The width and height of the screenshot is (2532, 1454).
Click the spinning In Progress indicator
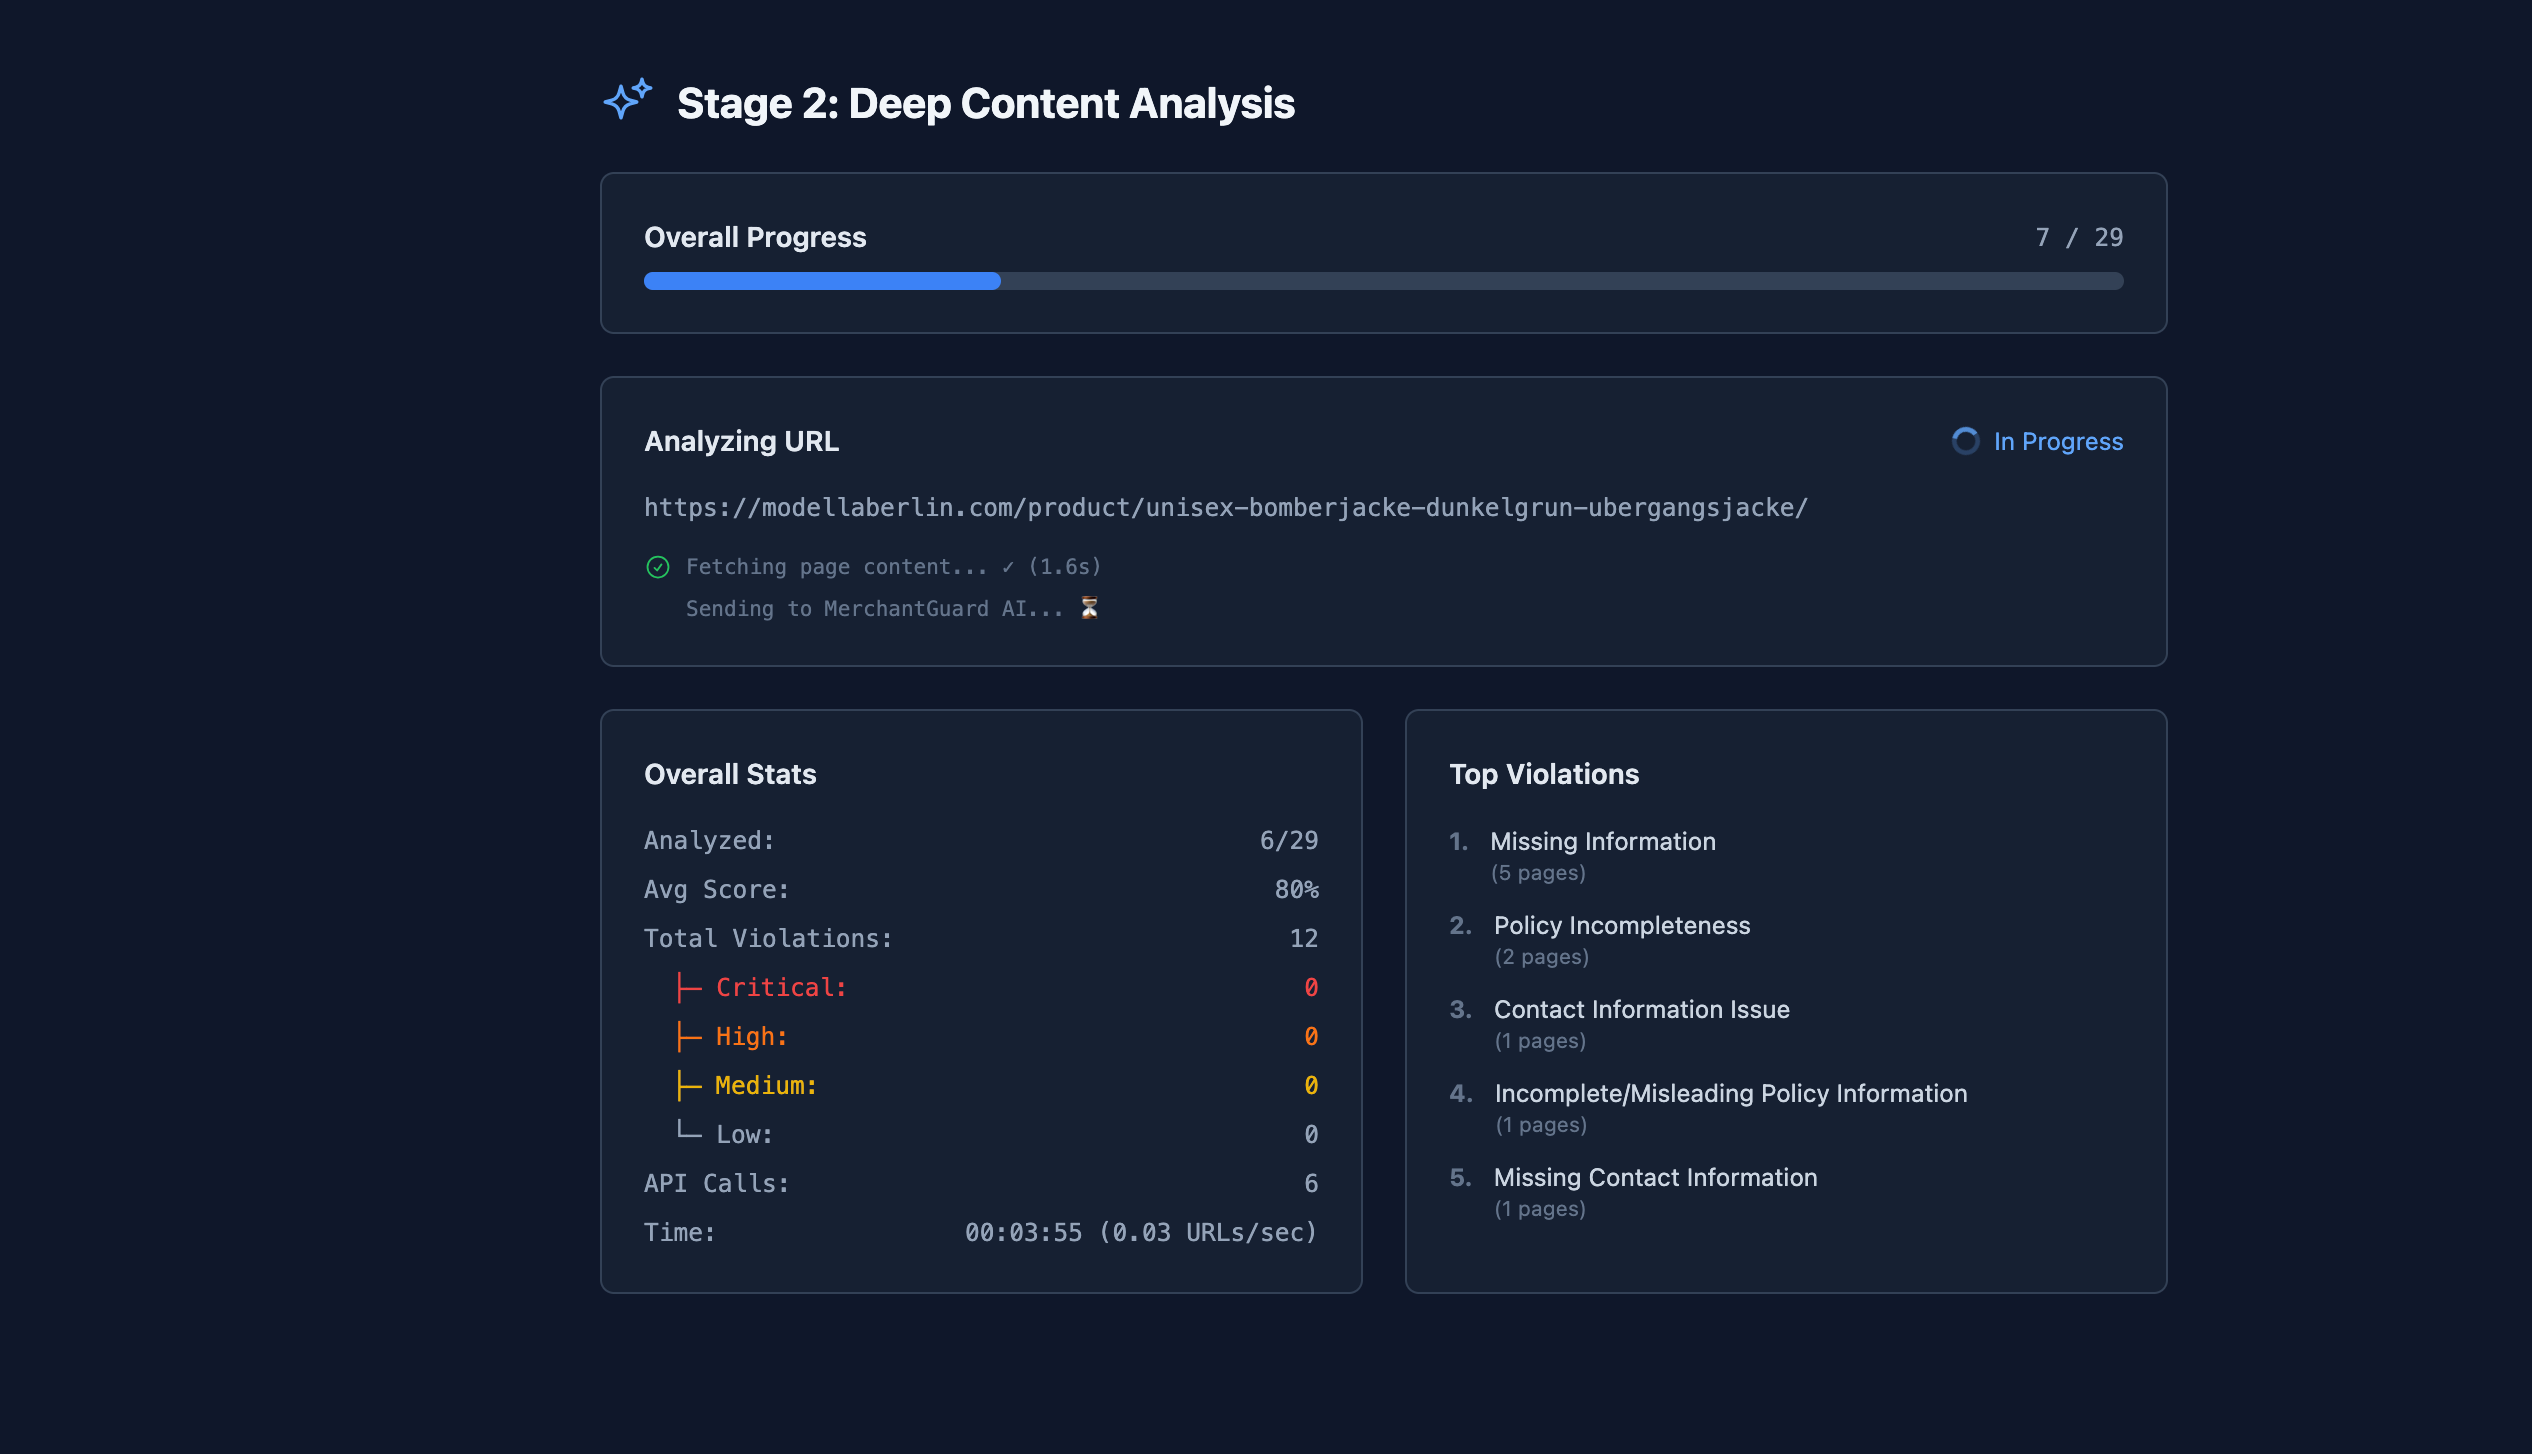point(1966,441)
